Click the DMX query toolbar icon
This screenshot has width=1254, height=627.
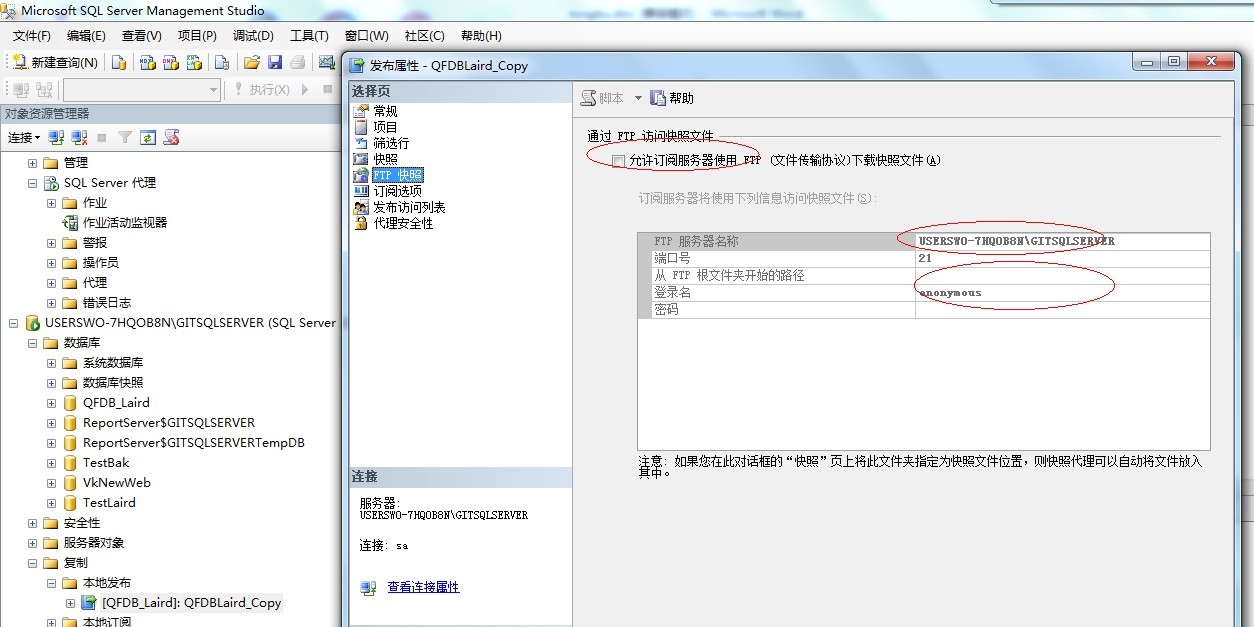click(171, 62)
